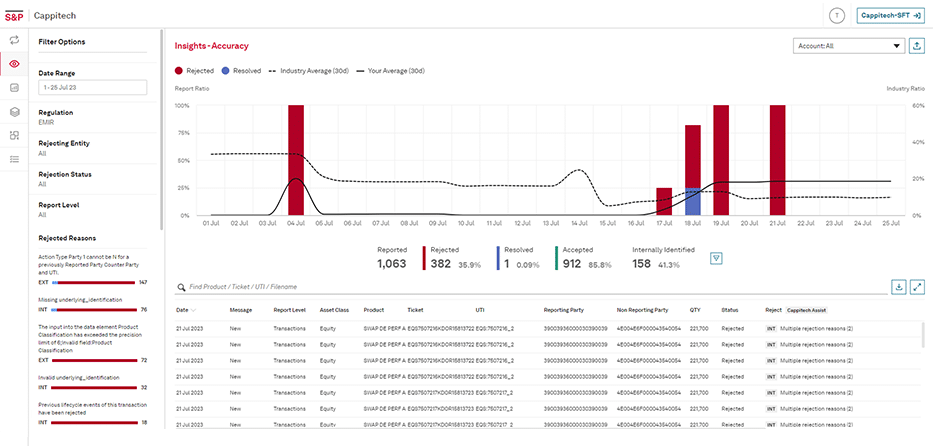
Task: Open the chart sidebar icon
Action: pos(14,88)
